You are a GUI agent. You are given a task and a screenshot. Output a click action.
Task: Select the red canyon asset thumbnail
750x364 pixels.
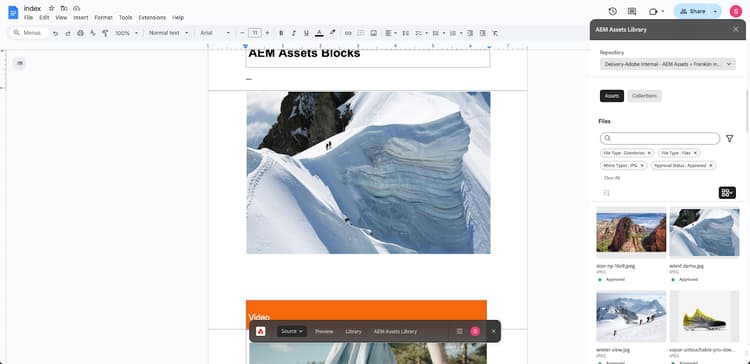pos(631,232)
